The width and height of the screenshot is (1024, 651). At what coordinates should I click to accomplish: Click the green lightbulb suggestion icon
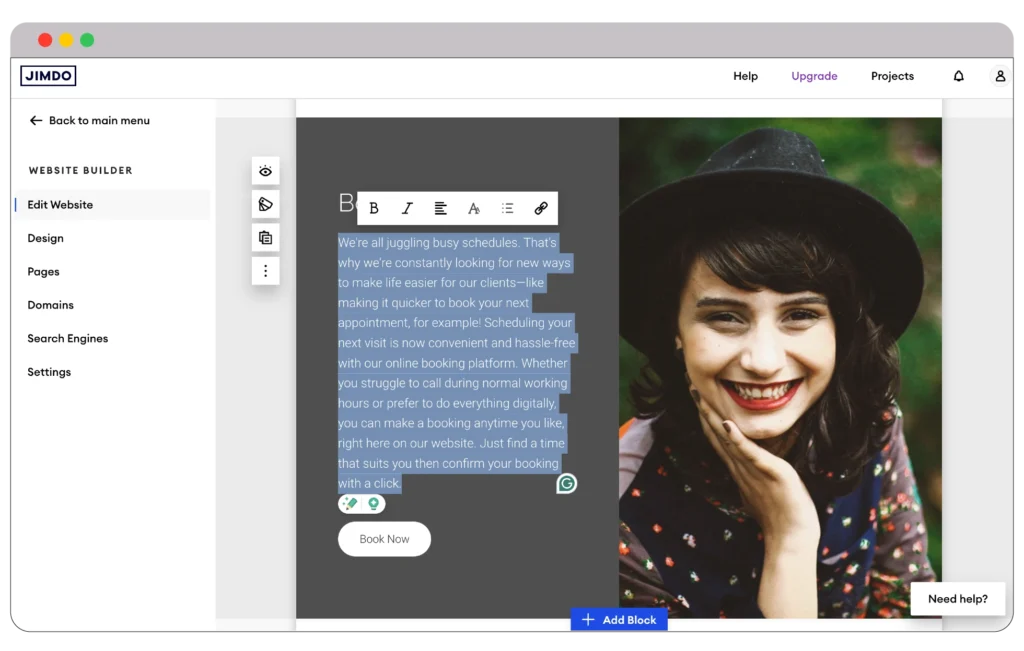pos(373,504)
